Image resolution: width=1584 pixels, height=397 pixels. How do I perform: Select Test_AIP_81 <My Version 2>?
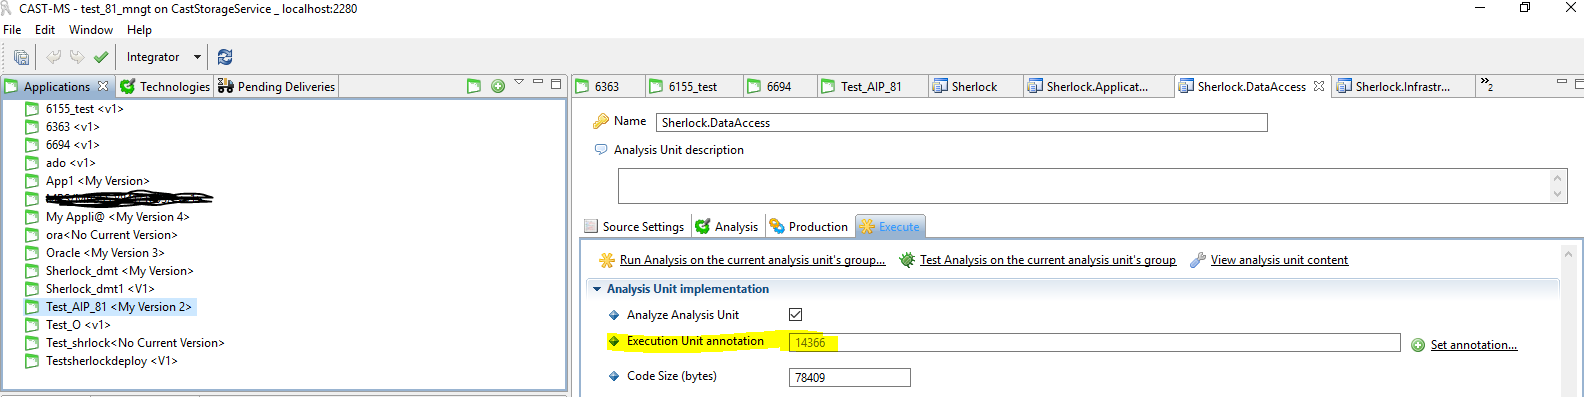pyautogui.click(x=118, y=307)
